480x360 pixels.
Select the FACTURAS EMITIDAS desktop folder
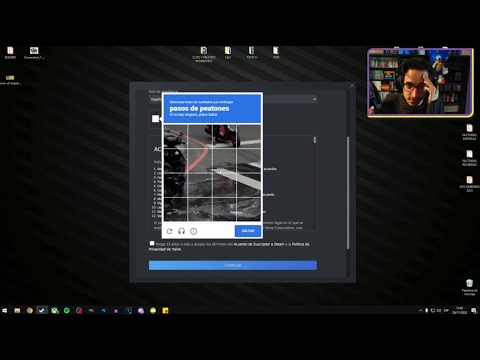(x=469, y=132)
